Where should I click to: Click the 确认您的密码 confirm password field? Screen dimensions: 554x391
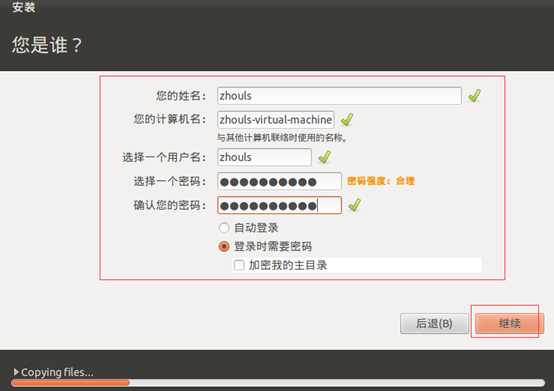[x=279, y=205]
